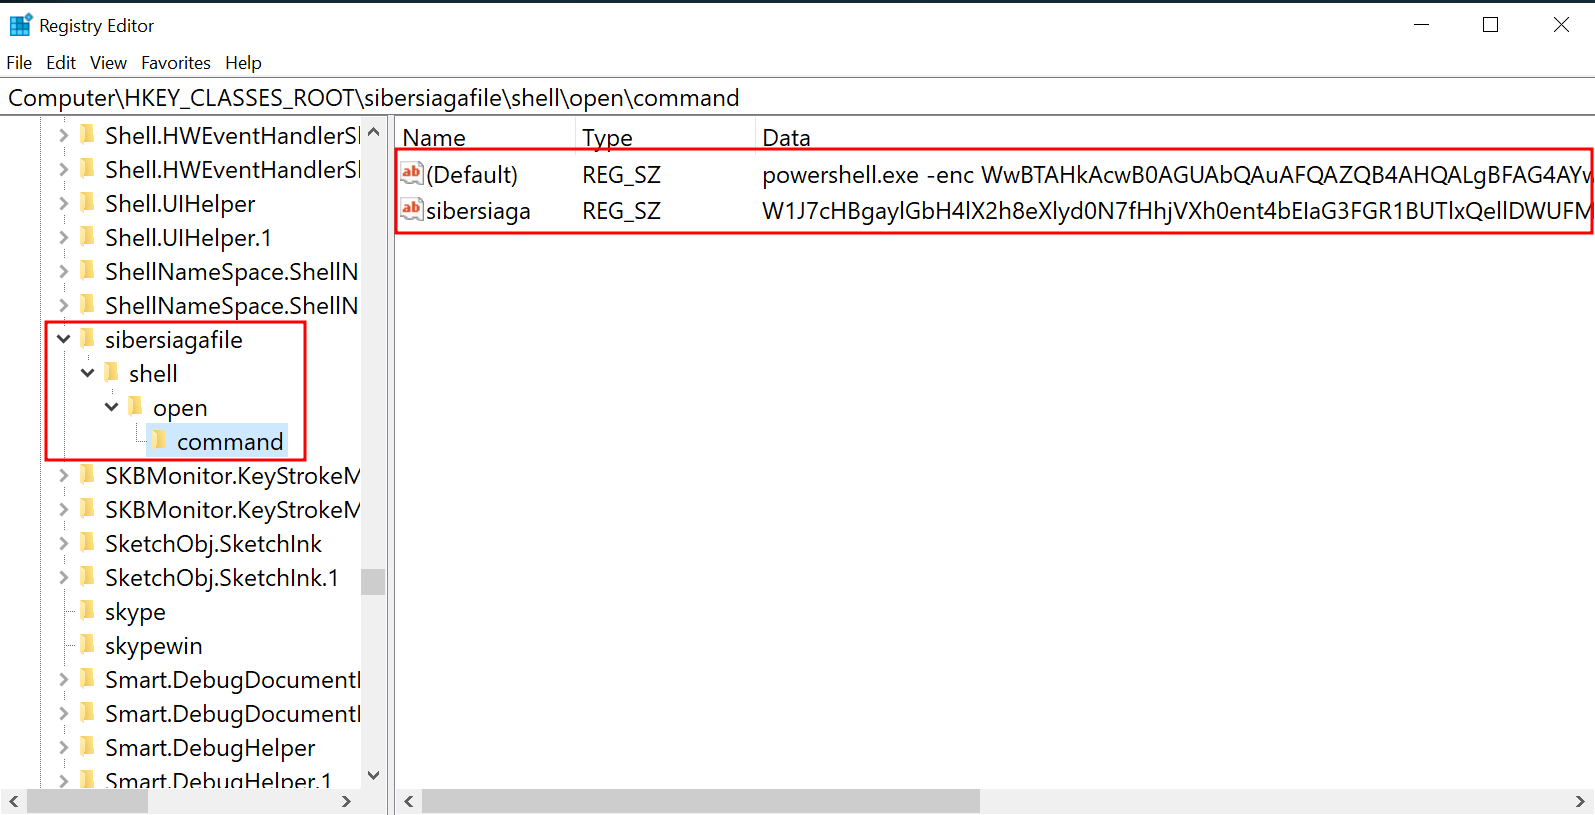This screenshot has height=815, width=1595.
Task: Click the folder icon next to command key
Action: tap(159, 440)
